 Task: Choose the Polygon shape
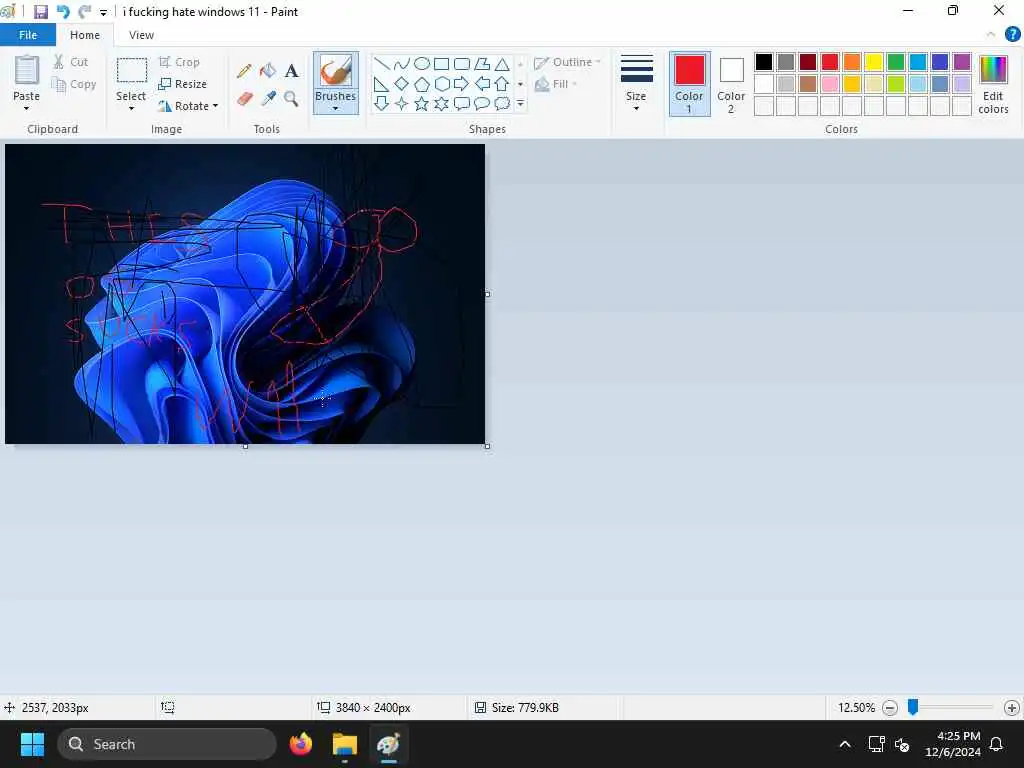coord(482,63)
